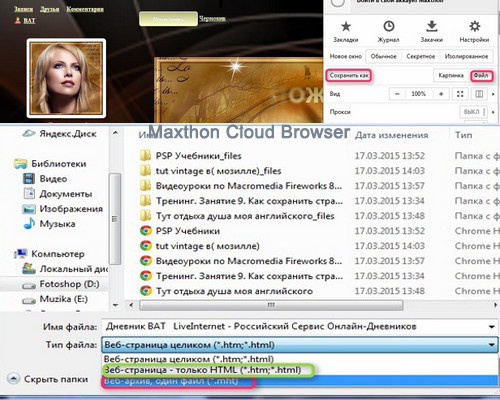Click the 100% zoom value

(x=419, y=94)
